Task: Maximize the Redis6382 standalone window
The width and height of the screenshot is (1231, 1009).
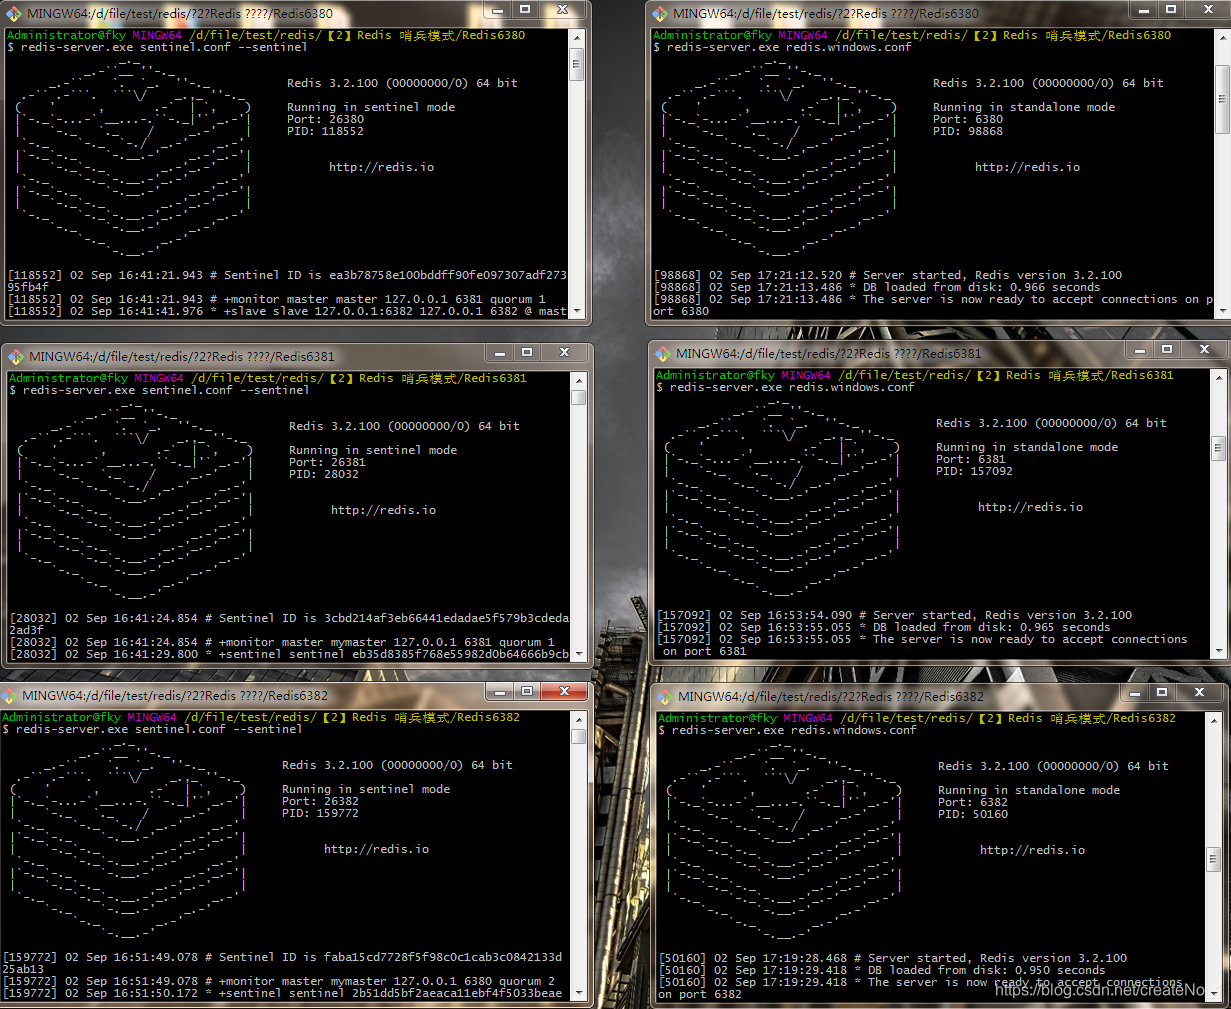Action: pos(1163,692)
